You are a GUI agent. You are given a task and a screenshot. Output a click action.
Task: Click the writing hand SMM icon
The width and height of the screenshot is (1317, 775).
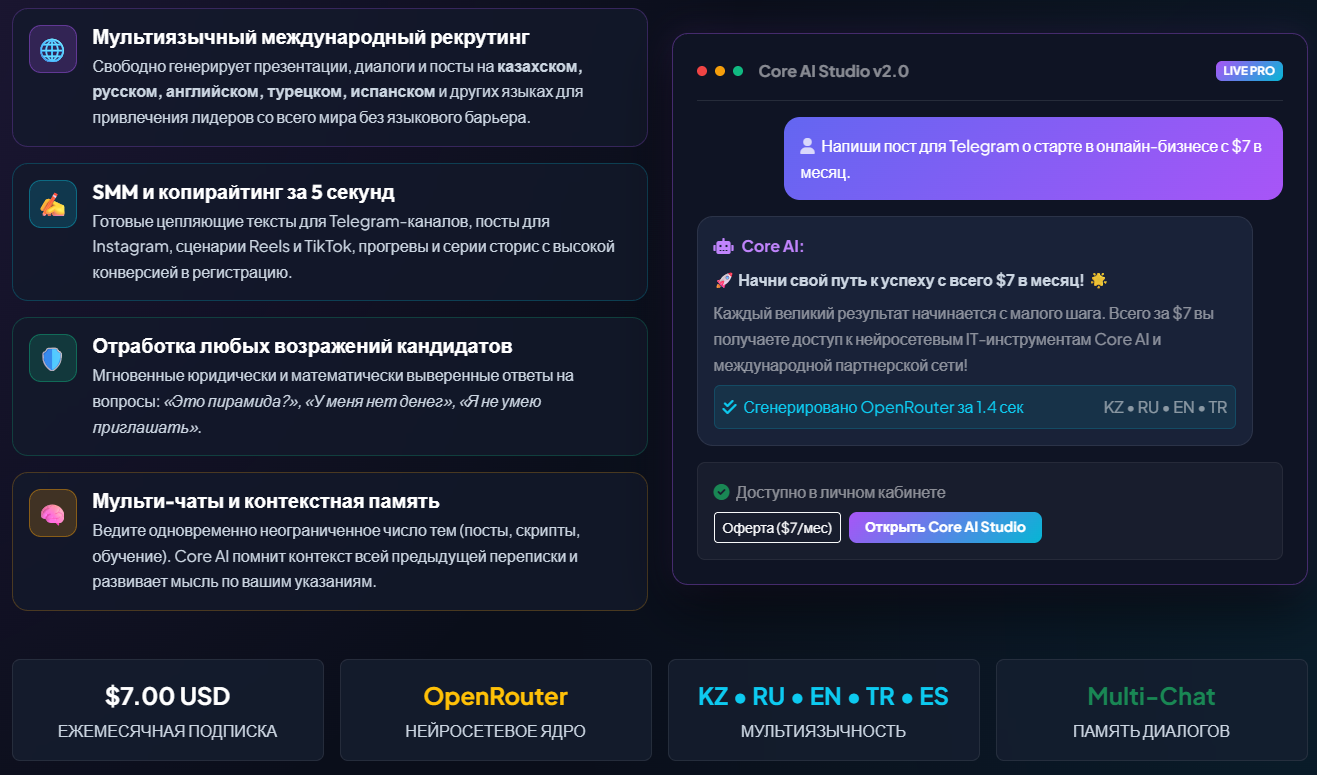click(x=53, y=203)
